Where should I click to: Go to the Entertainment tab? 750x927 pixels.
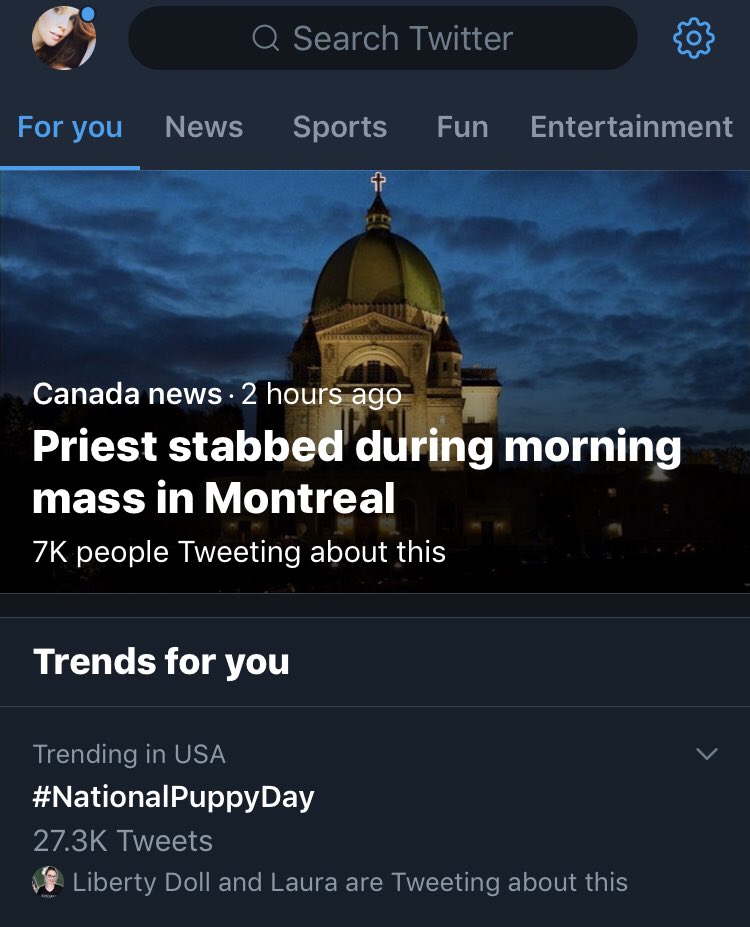tap(631, 127)
